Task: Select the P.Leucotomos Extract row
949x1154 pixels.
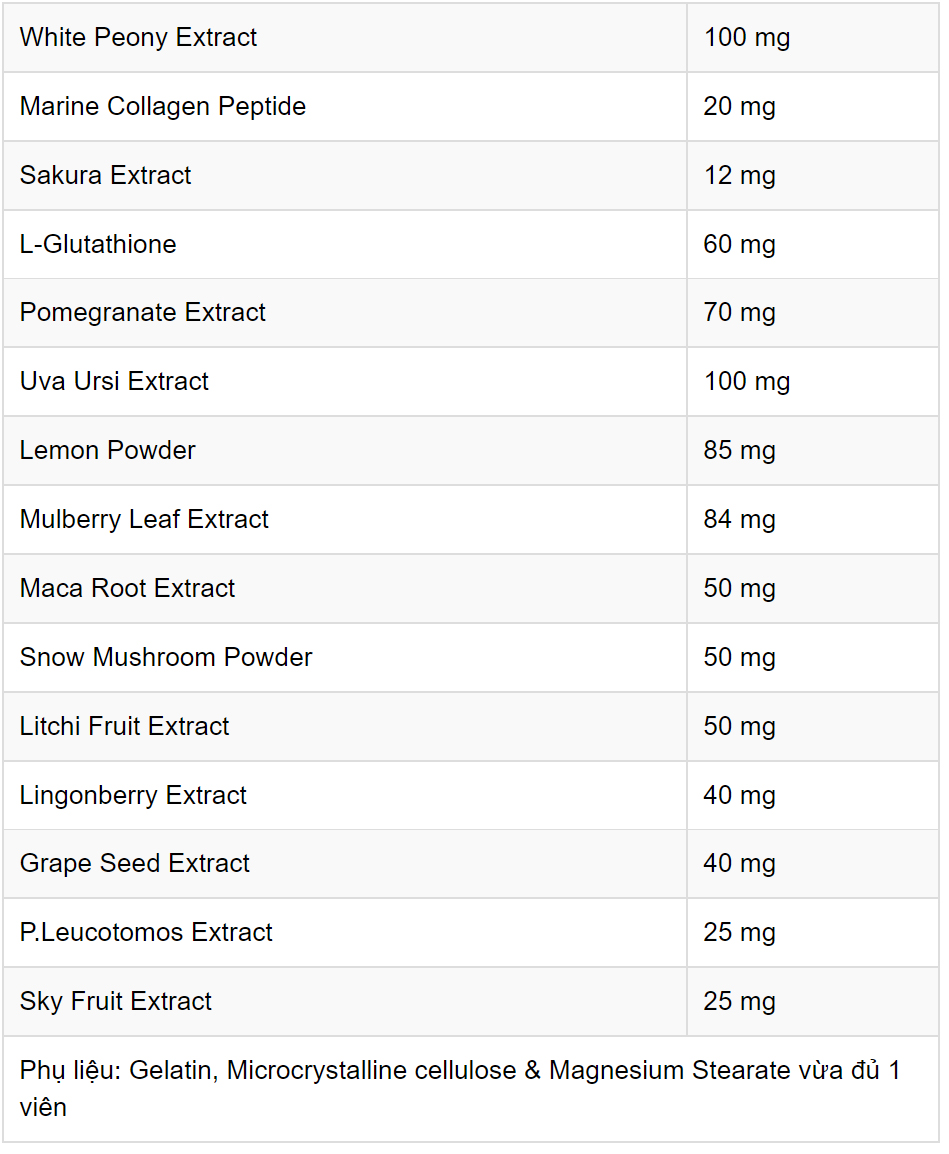Action: 470,932
